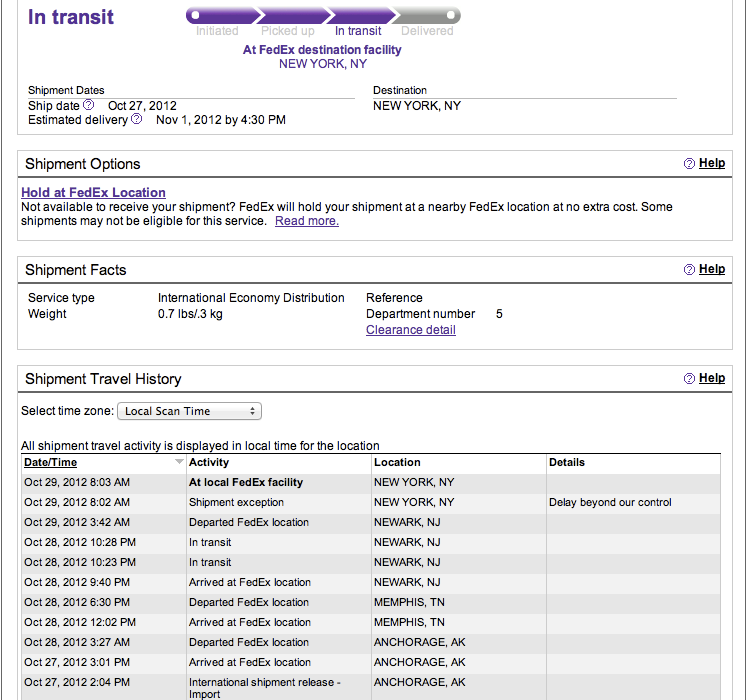Click 'Oct 27, 2012 2:04 PM' date cell
This screenshot has width=747, height=700.
click(77, 682)
